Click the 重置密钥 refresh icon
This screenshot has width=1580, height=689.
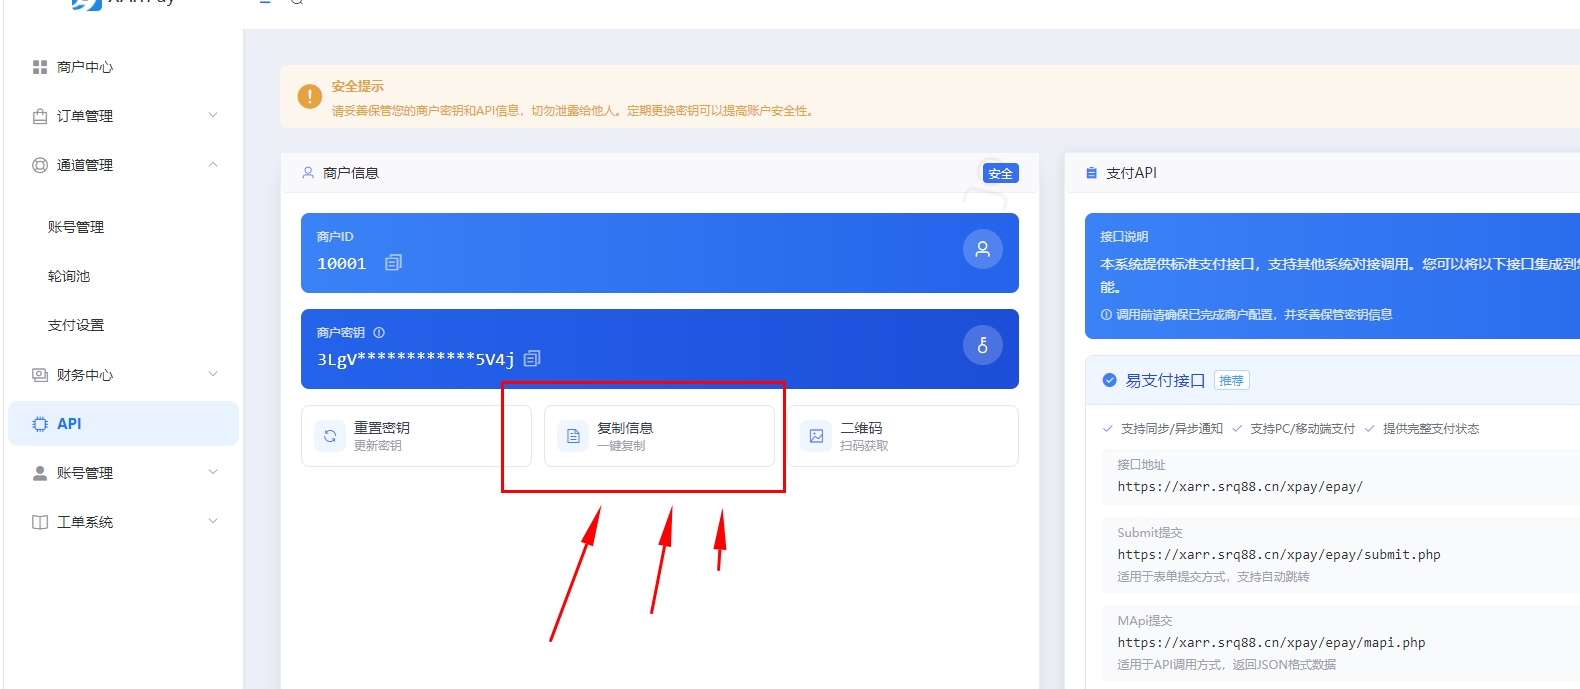(x=330, y=436)
